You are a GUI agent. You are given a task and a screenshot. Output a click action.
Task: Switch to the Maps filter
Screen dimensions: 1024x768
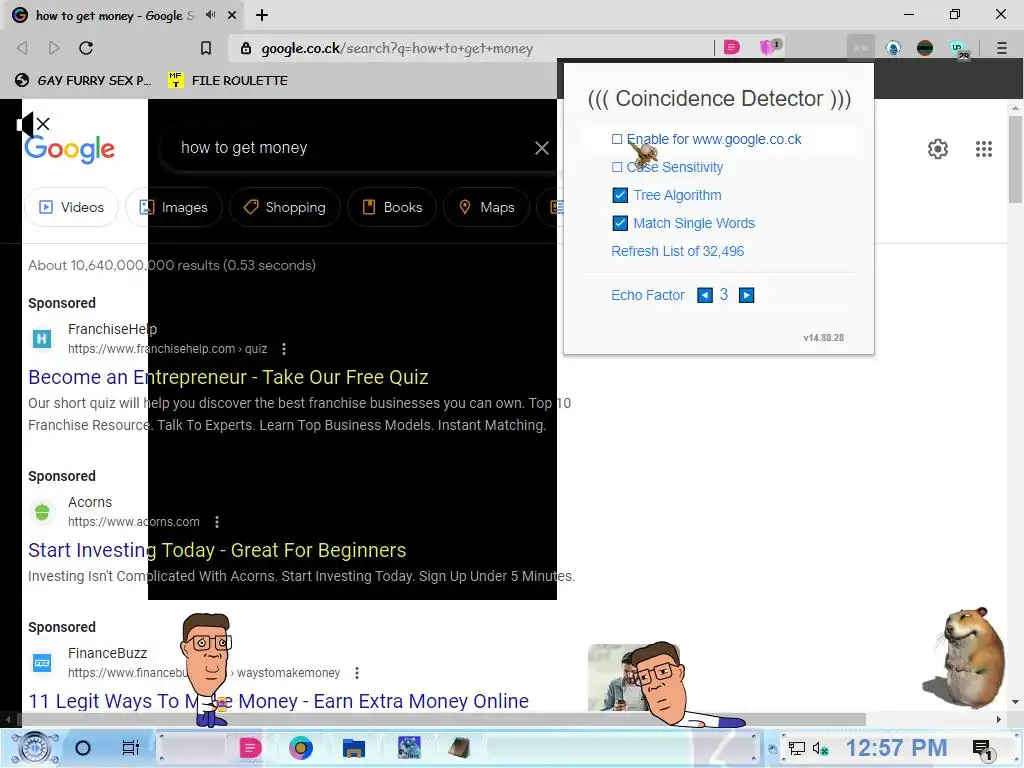pyautogui.click(x=487, y=207)
